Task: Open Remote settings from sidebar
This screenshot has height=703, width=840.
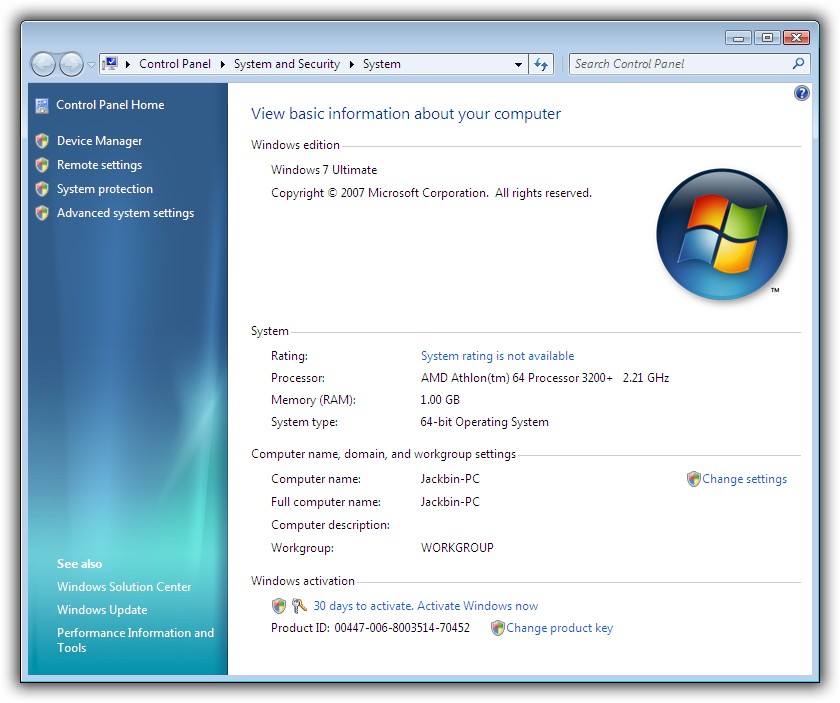Action: (99, 164)
